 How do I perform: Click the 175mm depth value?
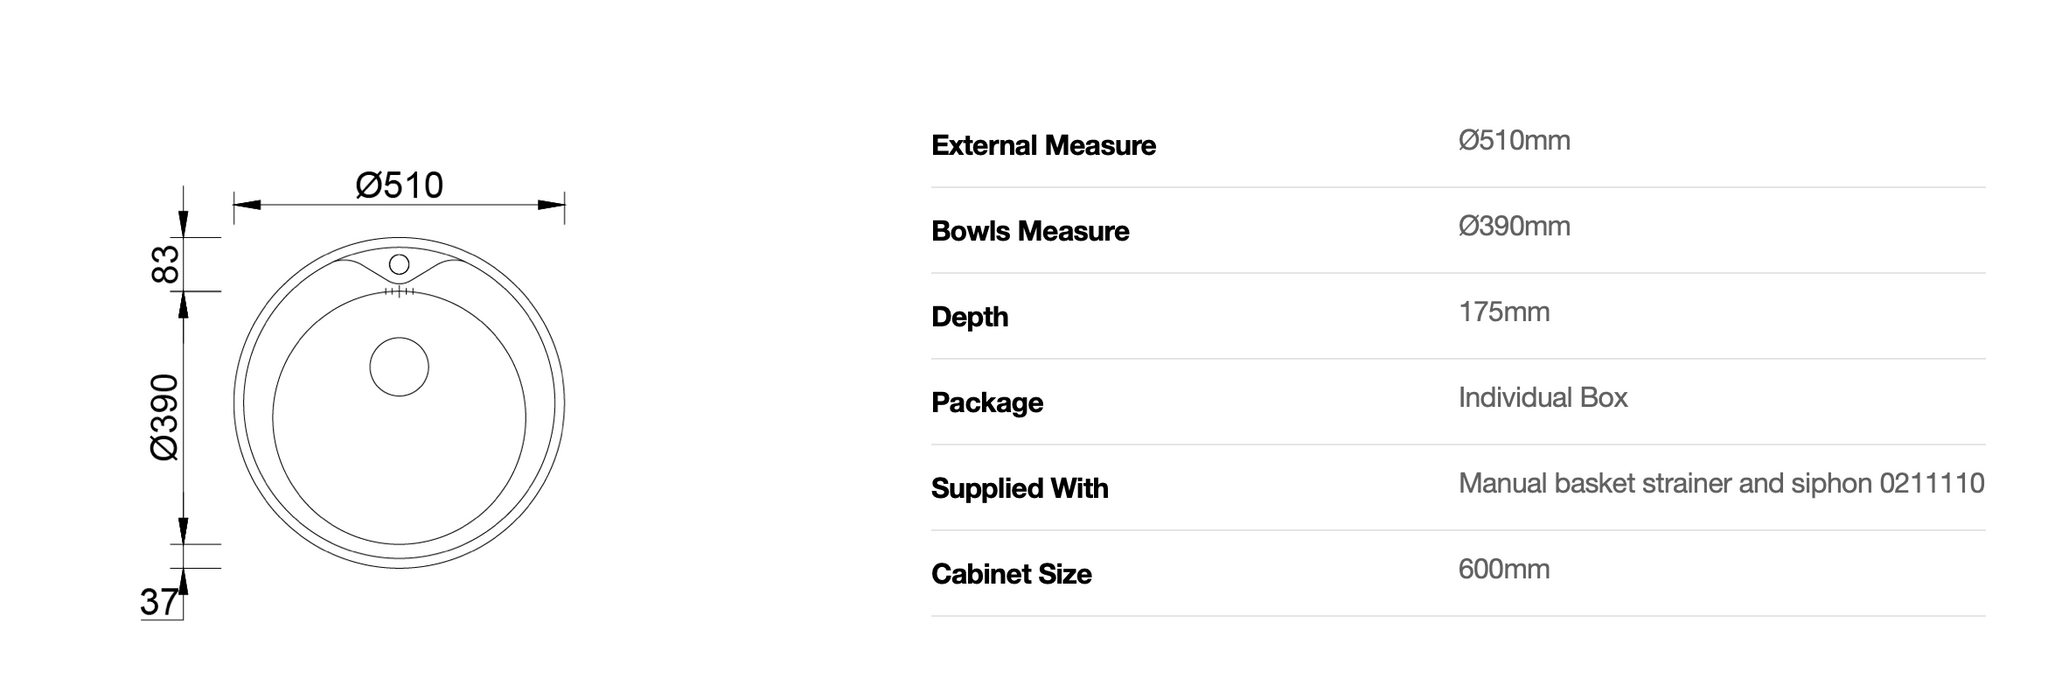tap(1504, 312)
